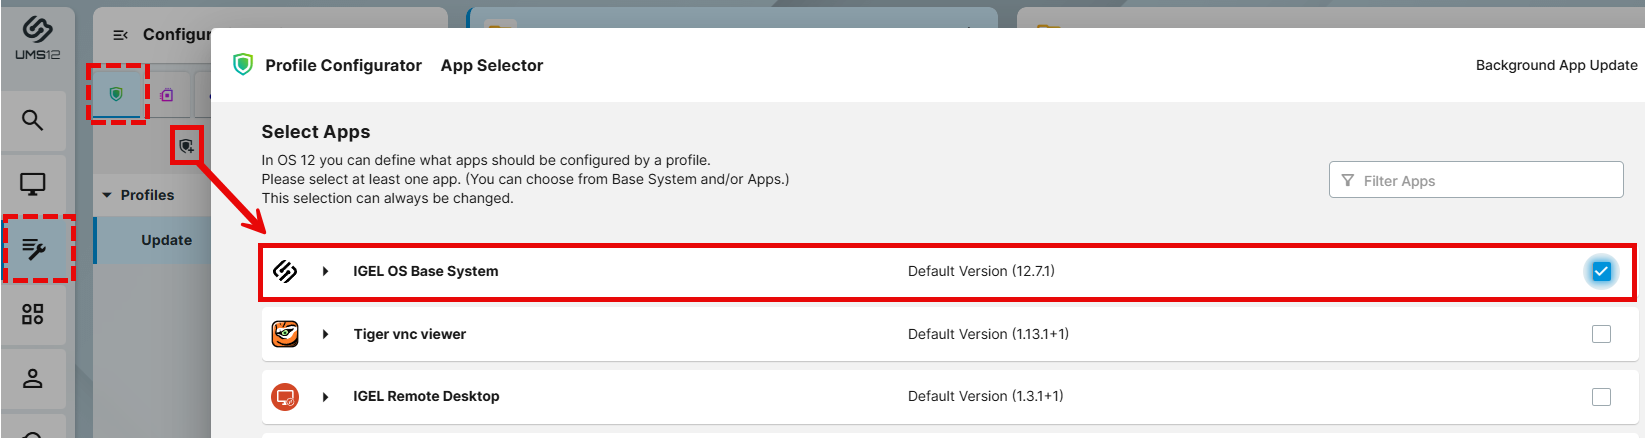1645x438 pixels.
Task: Expand the IGEL OS Base System row
Action: [325, 271]
